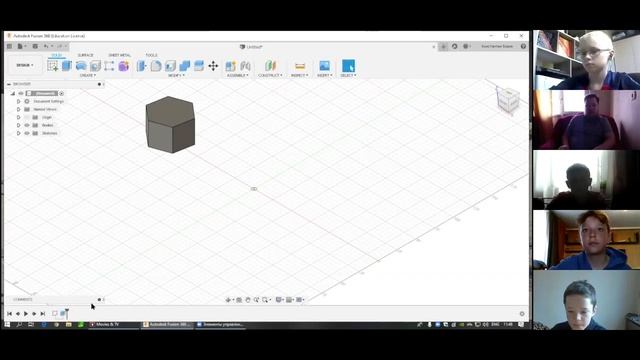640x360 pixels.
Task: Open the CONSTRUCT dropdown menu
Action: tap(270, 76)
